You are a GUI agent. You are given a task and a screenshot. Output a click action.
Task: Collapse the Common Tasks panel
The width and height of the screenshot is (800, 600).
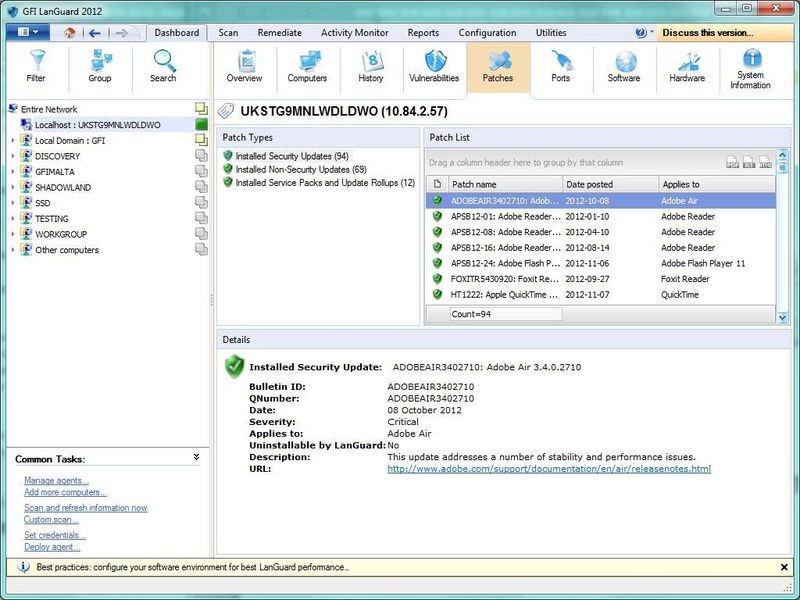click(196, 457)
